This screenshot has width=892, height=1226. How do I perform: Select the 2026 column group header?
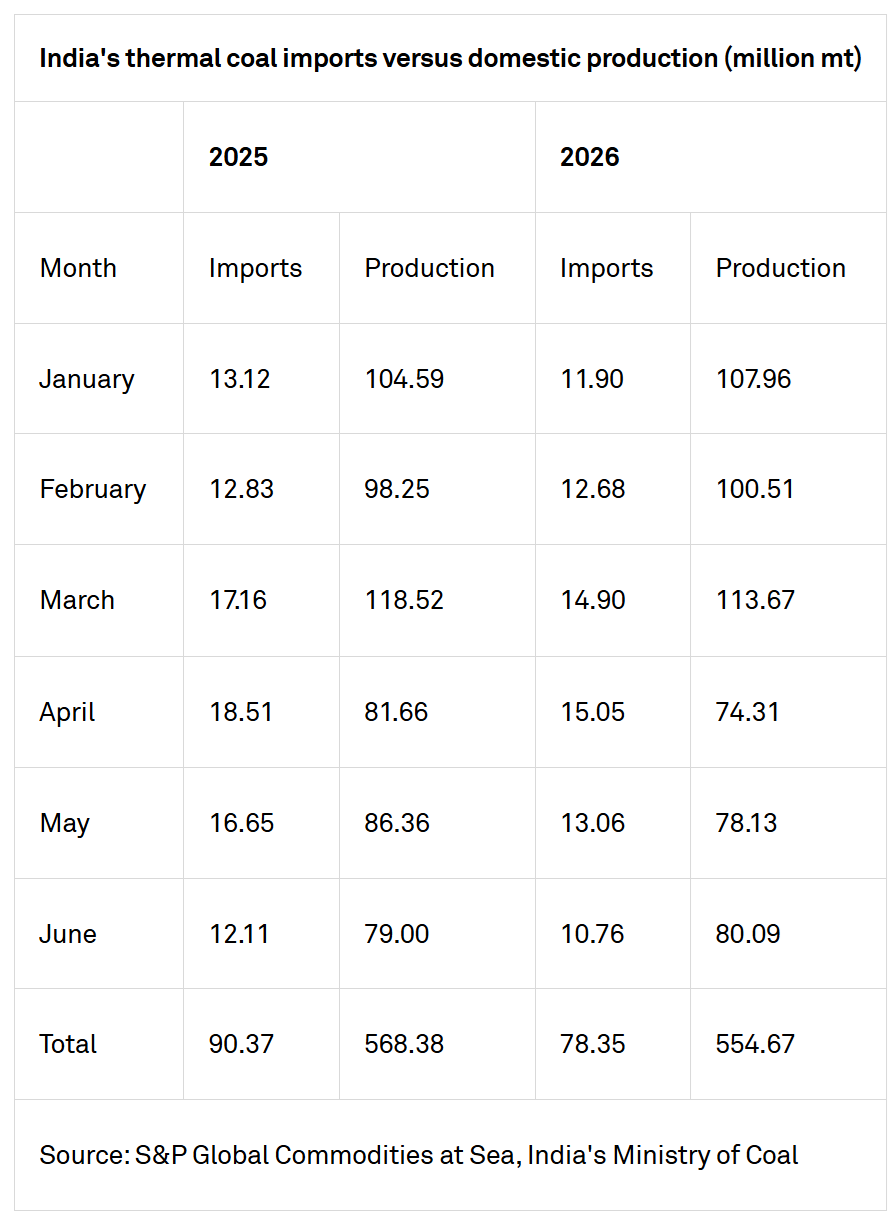(x=590, y=157)
